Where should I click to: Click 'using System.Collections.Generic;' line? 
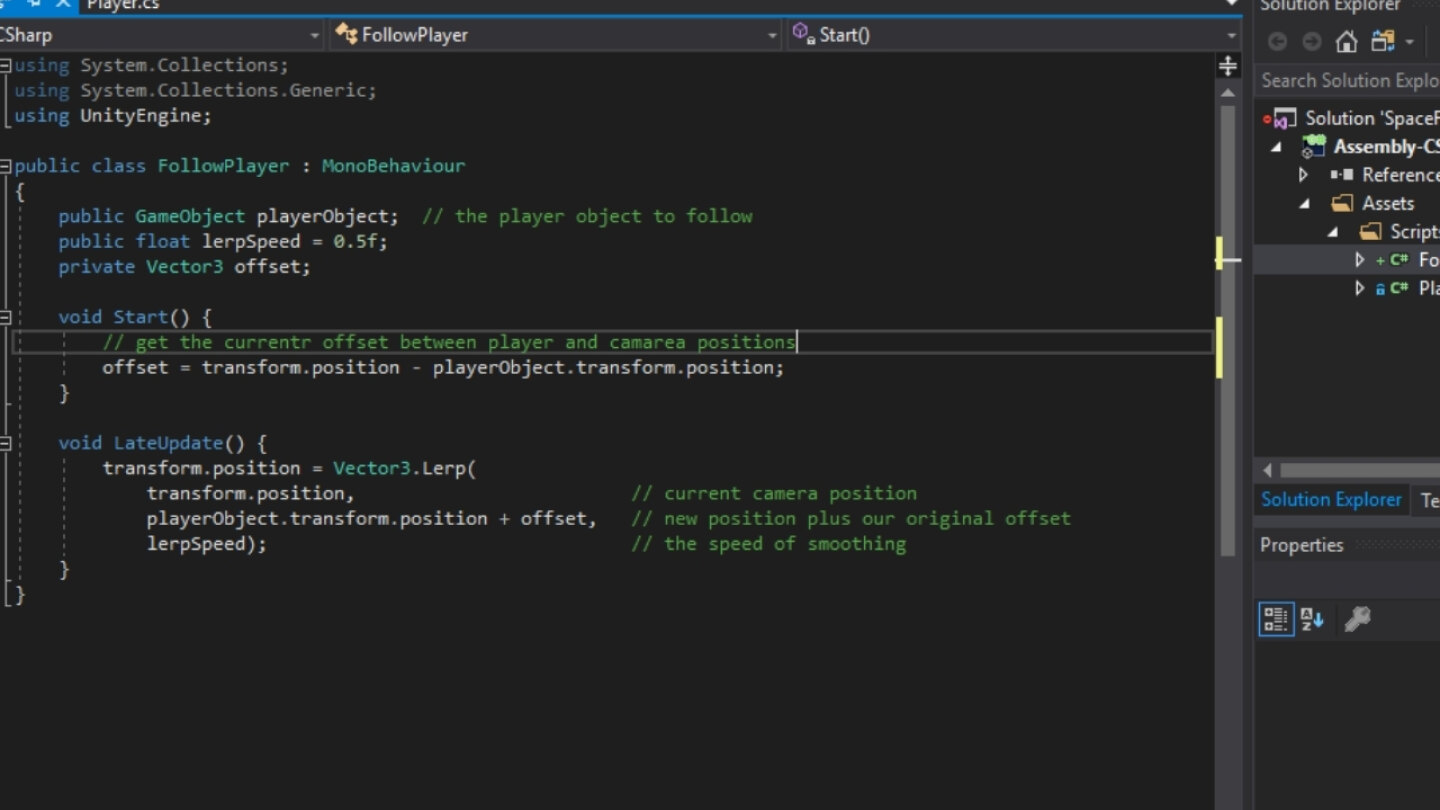[195, 90]
